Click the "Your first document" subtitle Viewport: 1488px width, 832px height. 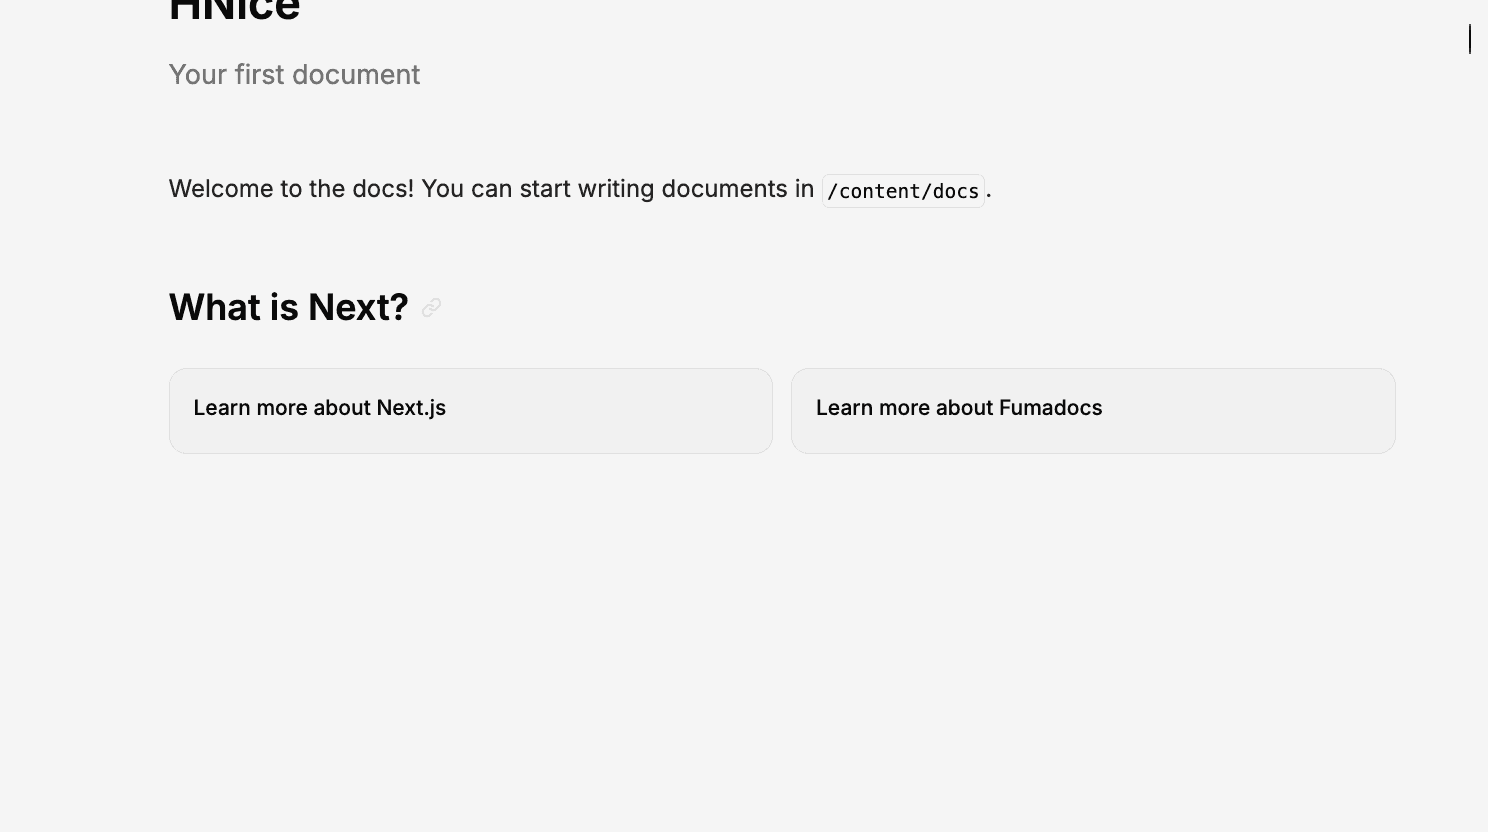(x=294, y=75)
